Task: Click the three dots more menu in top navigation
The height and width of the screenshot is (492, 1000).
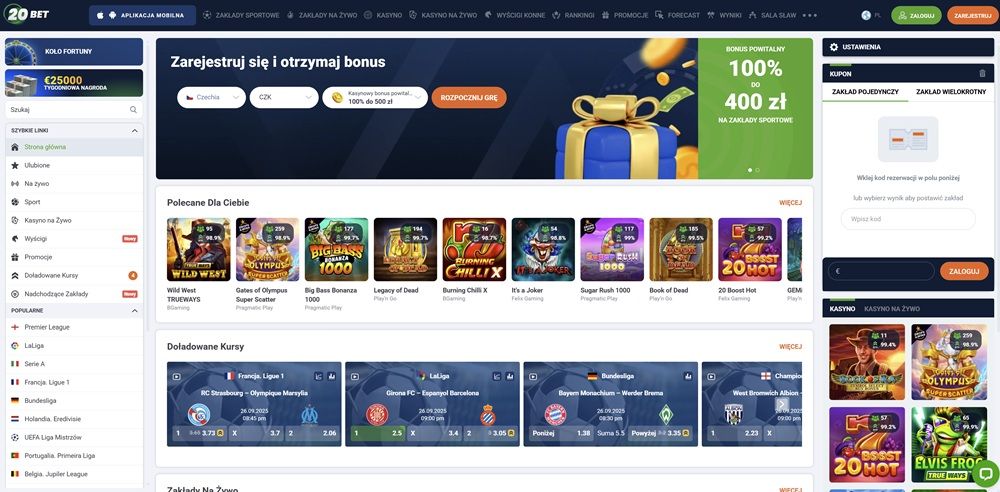Action: pos(809,15)
